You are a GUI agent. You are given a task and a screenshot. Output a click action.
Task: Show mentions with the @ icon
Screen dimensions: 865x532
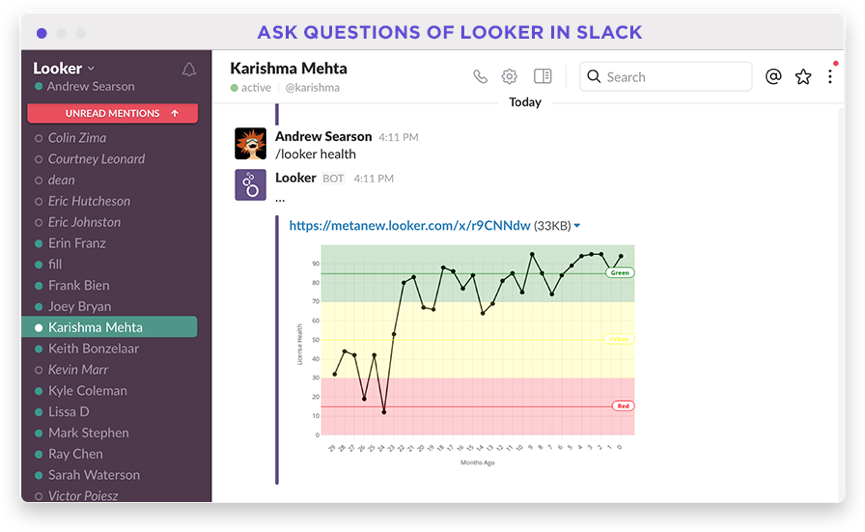pos(772,77)
